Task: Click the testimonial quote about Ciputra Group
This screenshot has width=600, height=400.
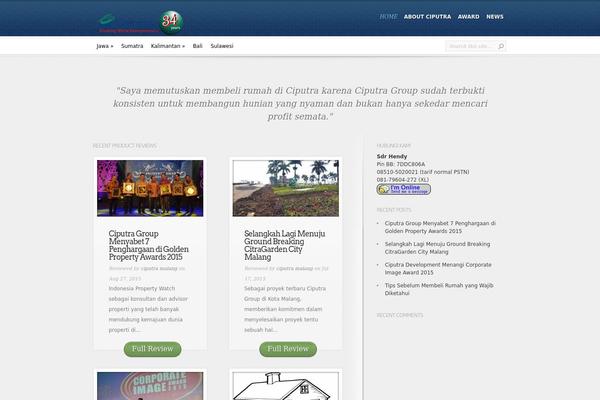Action: click(x=300, y=103)
